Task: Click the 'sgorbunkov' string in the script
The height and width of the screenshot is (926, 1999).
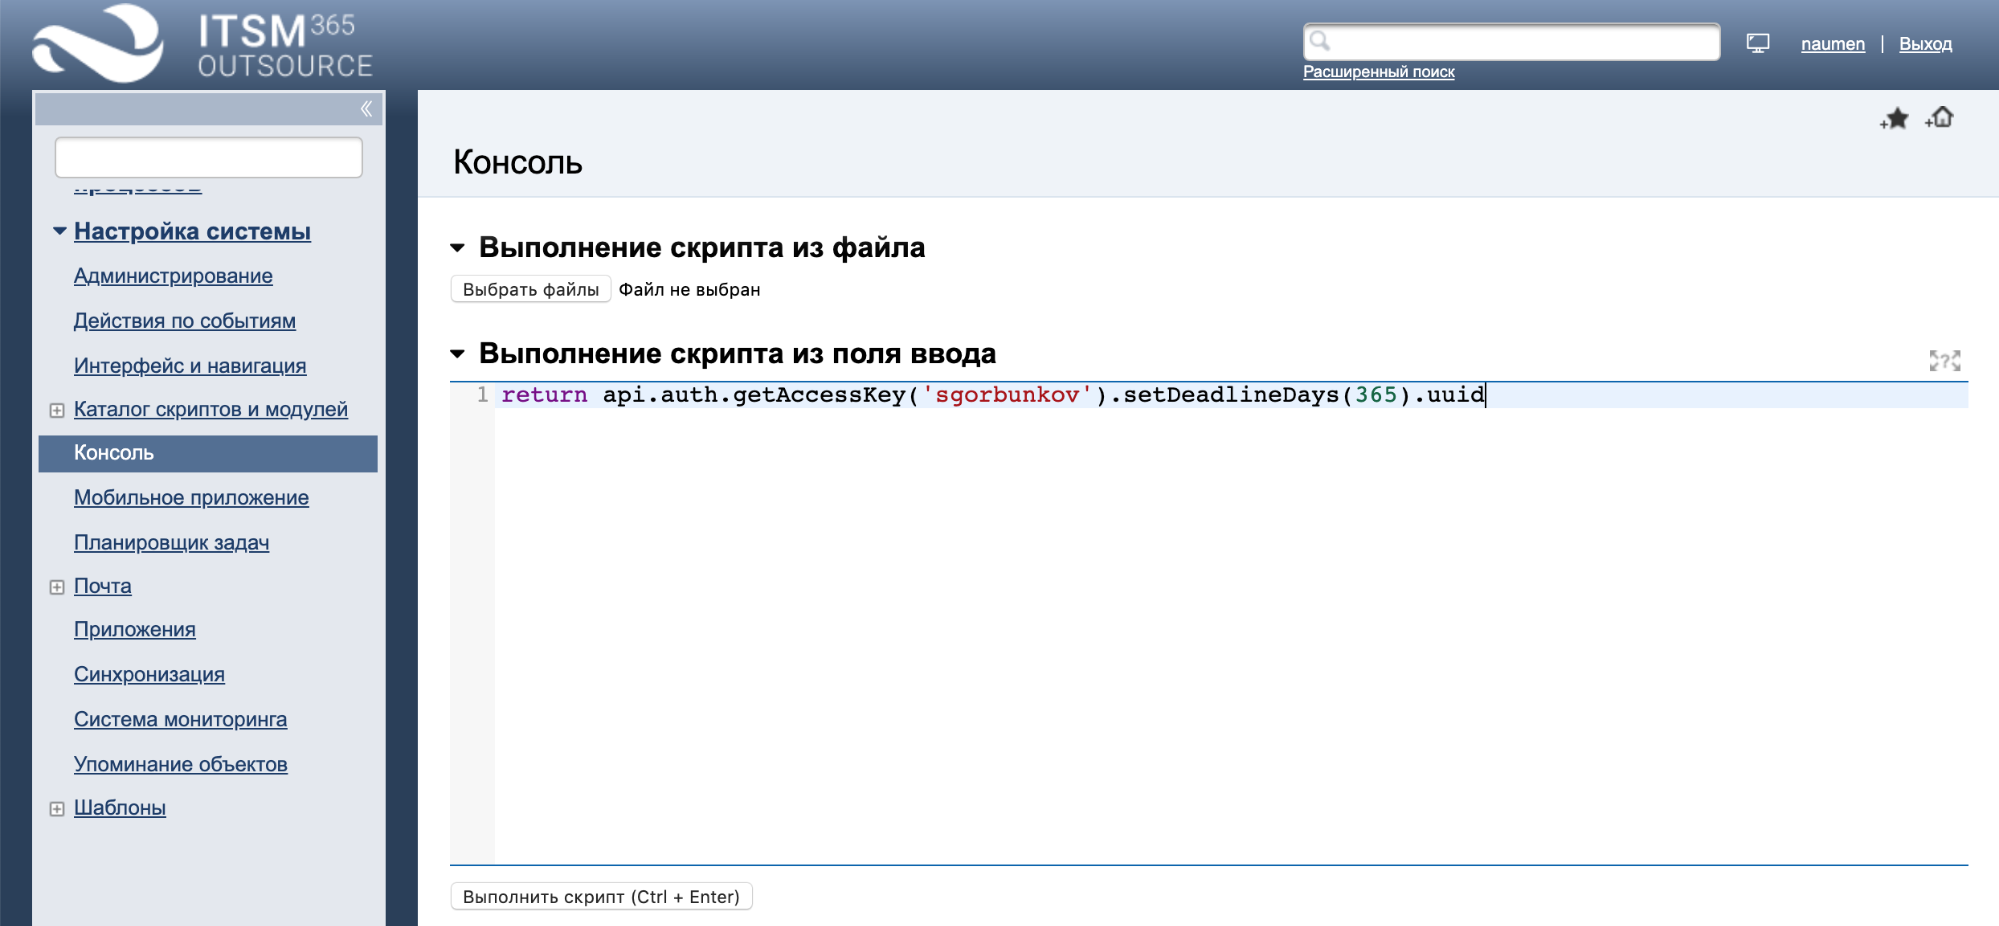Action: pos(1007,395)
